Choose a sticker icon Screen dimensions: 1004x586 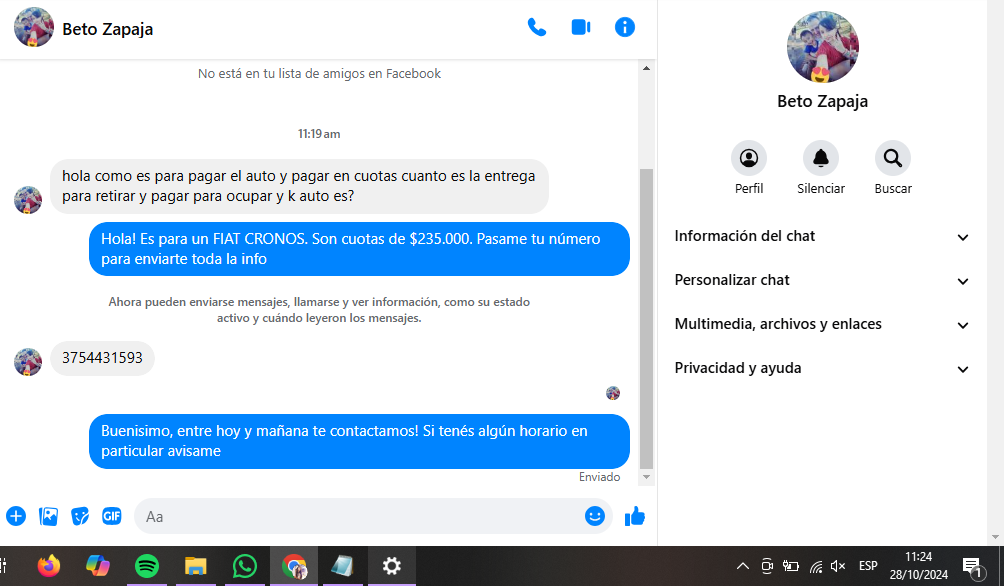(x=80, y=516)
